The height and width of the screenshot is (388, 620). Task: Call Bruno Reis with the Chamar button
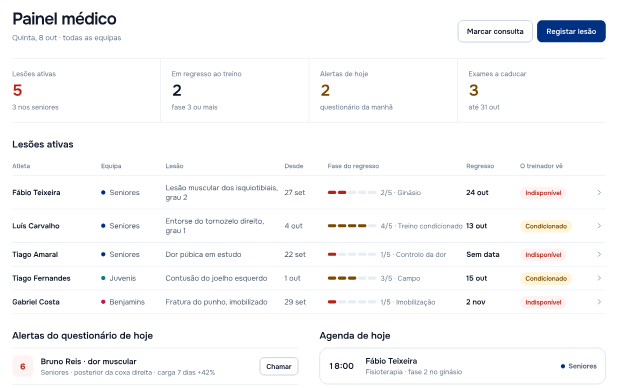(x=279, y=366)
